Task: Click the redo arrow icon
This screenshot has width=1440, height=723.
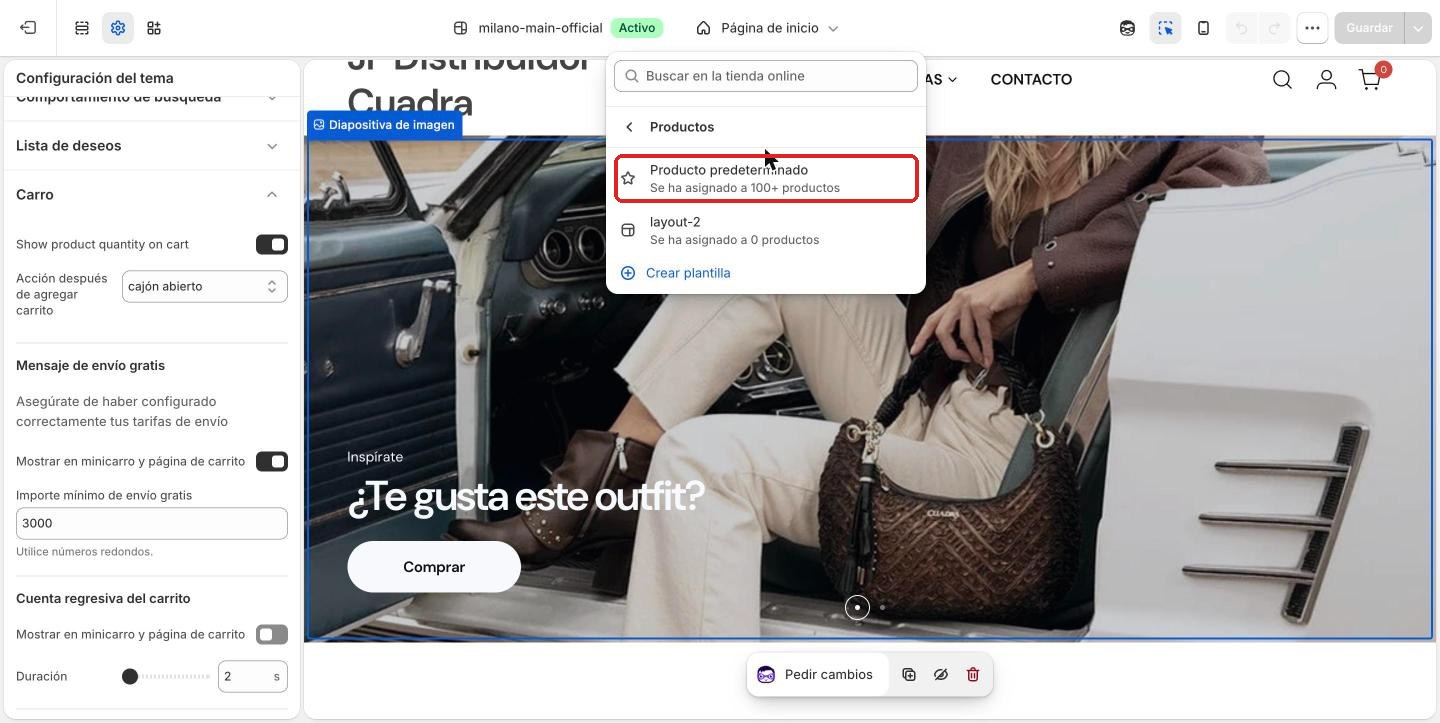Action: click(1274, 28)
